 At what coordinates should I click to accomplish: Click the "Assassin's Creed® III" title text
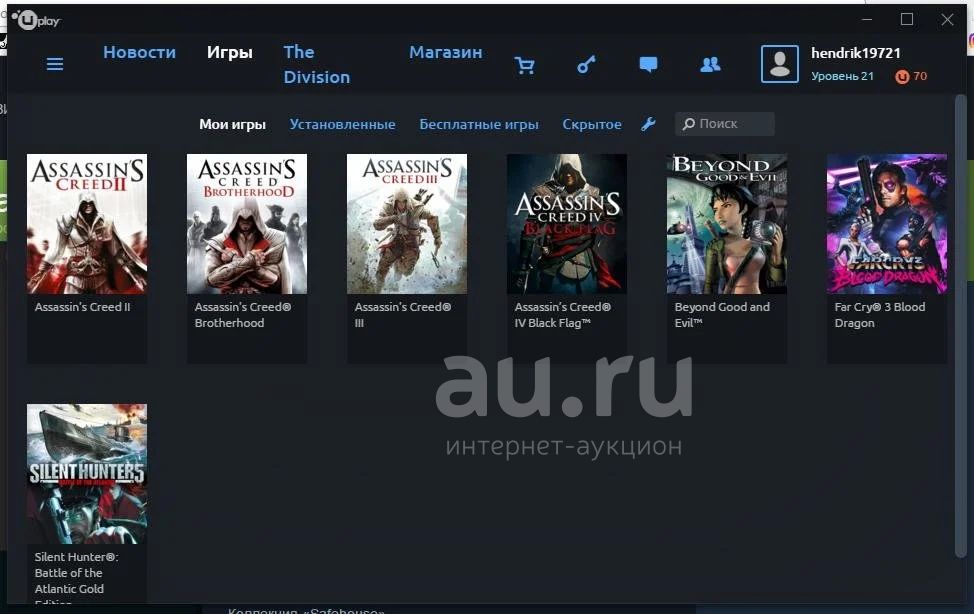[403, 315]
